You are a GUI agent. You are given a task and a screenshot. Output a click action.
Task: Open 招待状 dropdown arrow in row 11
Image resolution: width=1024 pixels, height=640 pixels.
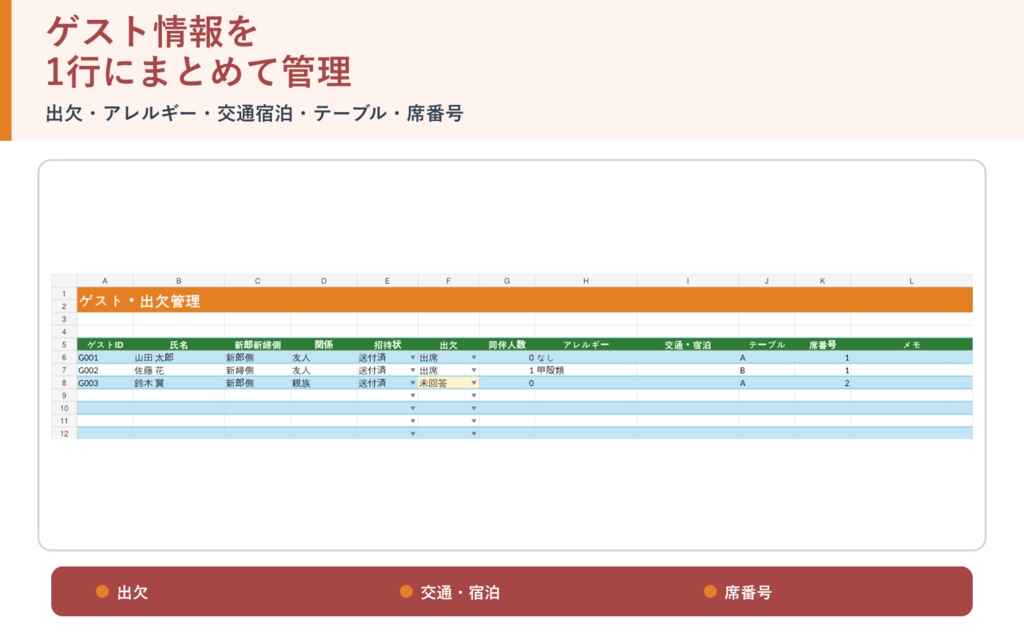[412, 421]
